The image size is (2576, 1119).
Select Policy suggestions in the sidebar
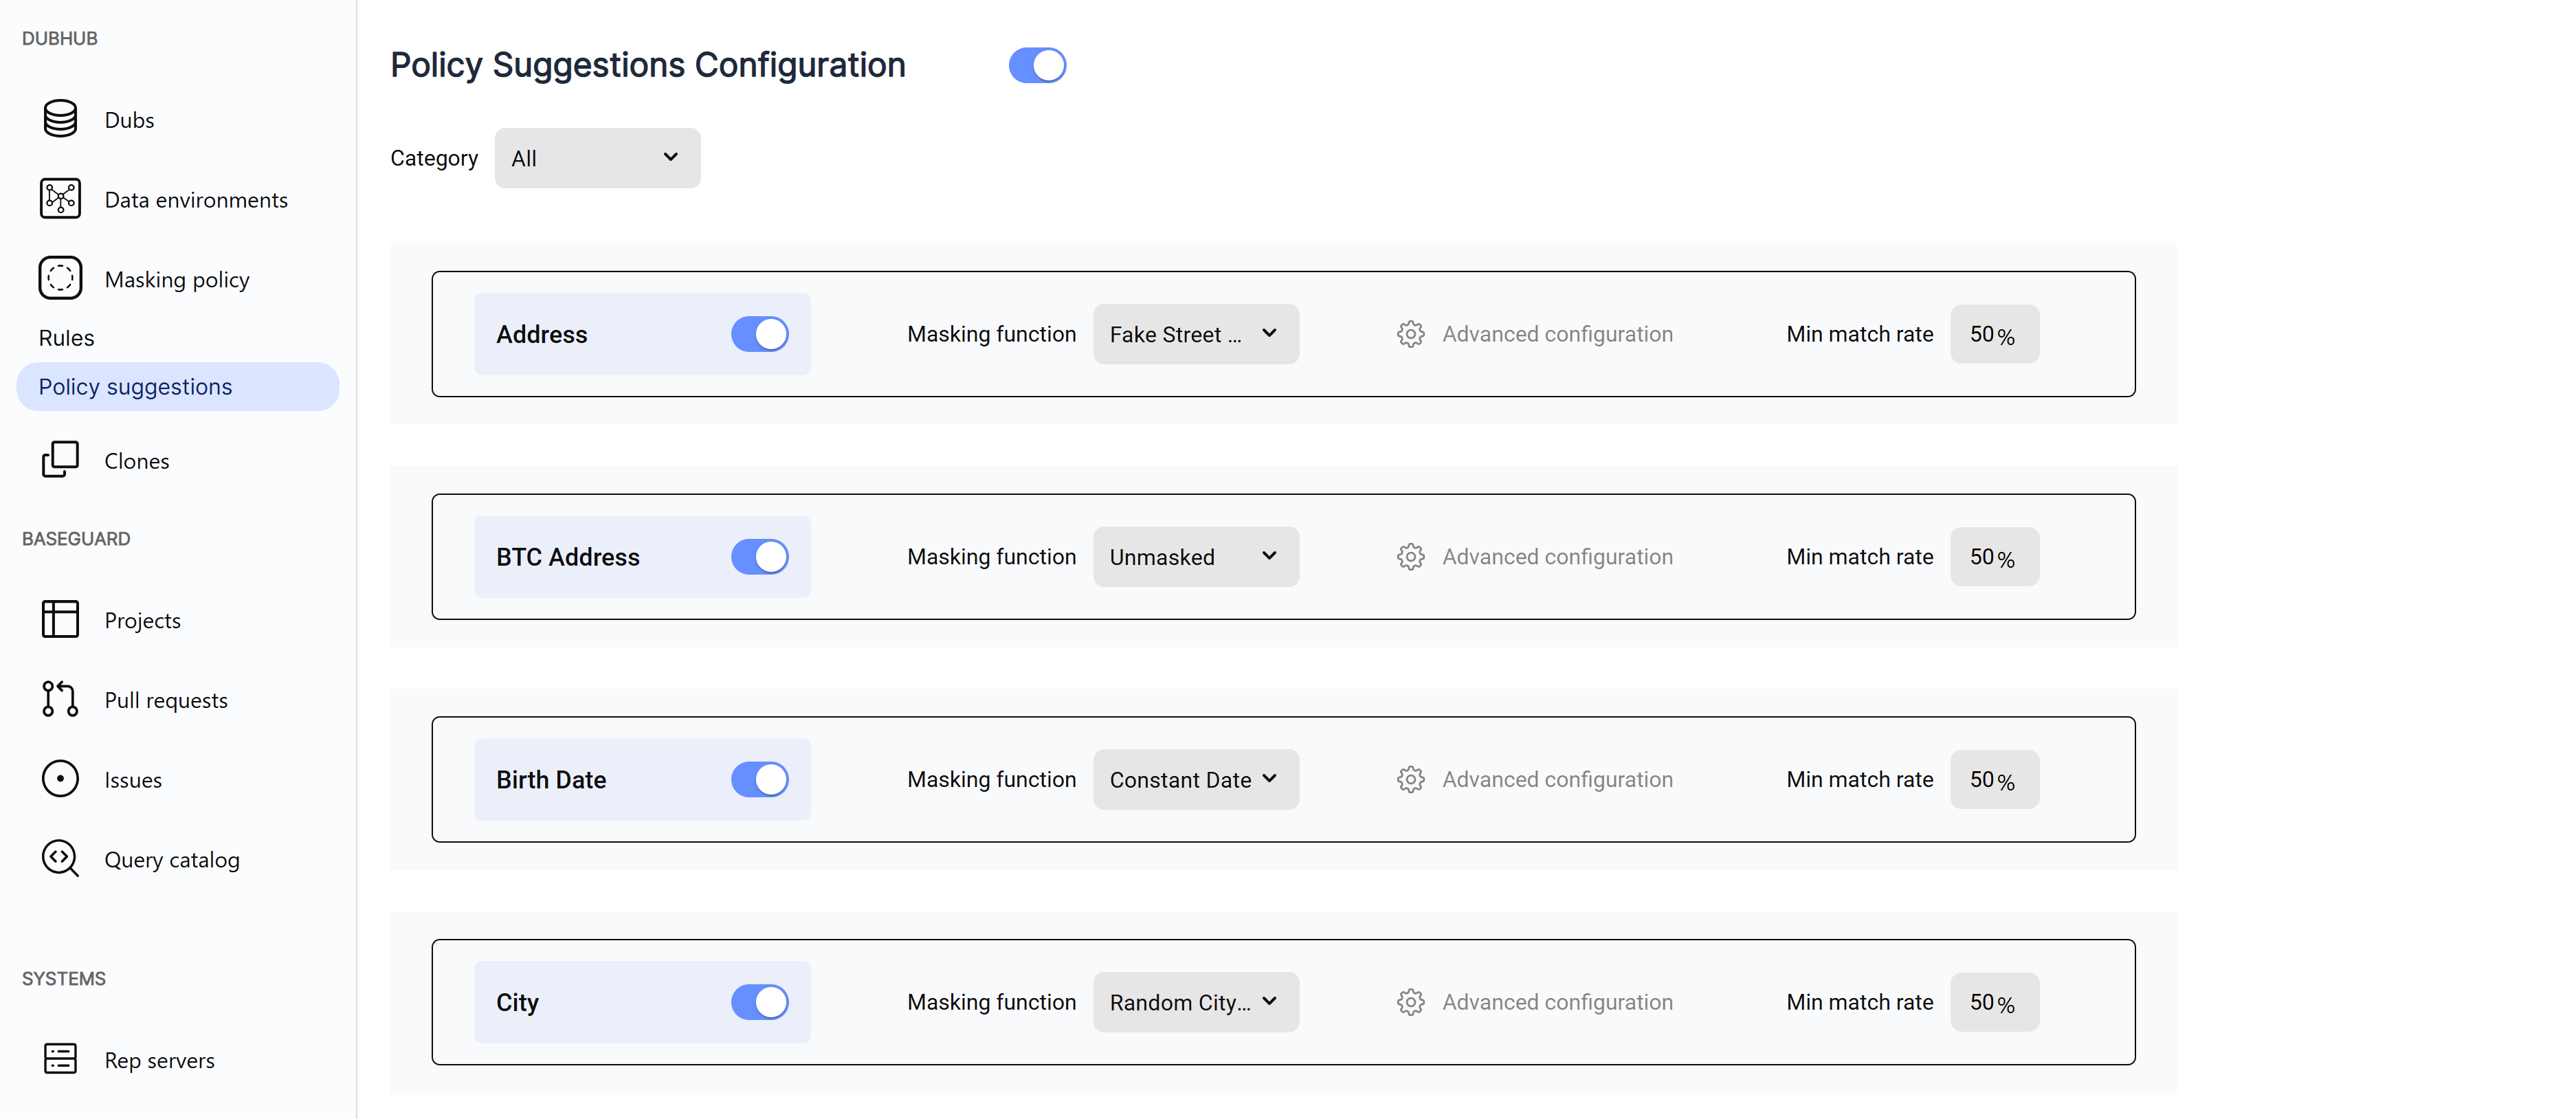pos(136,387)
